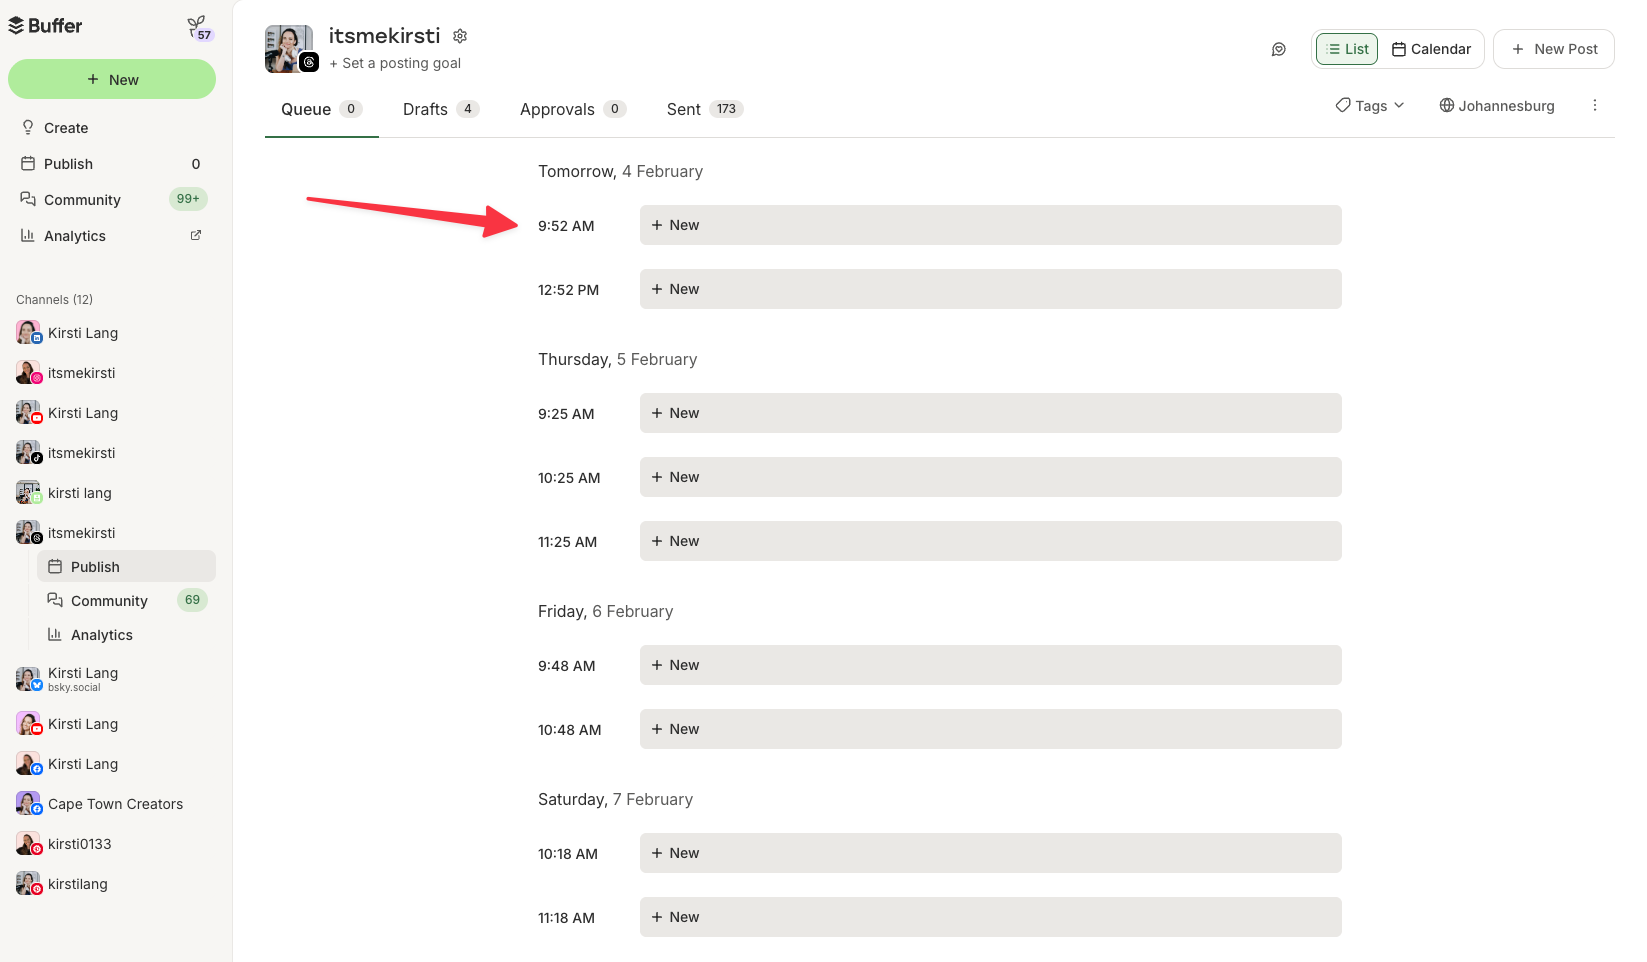Select the Kirsti Lang bsky.social channel
1647x962 pixels.
click(82, 678)
